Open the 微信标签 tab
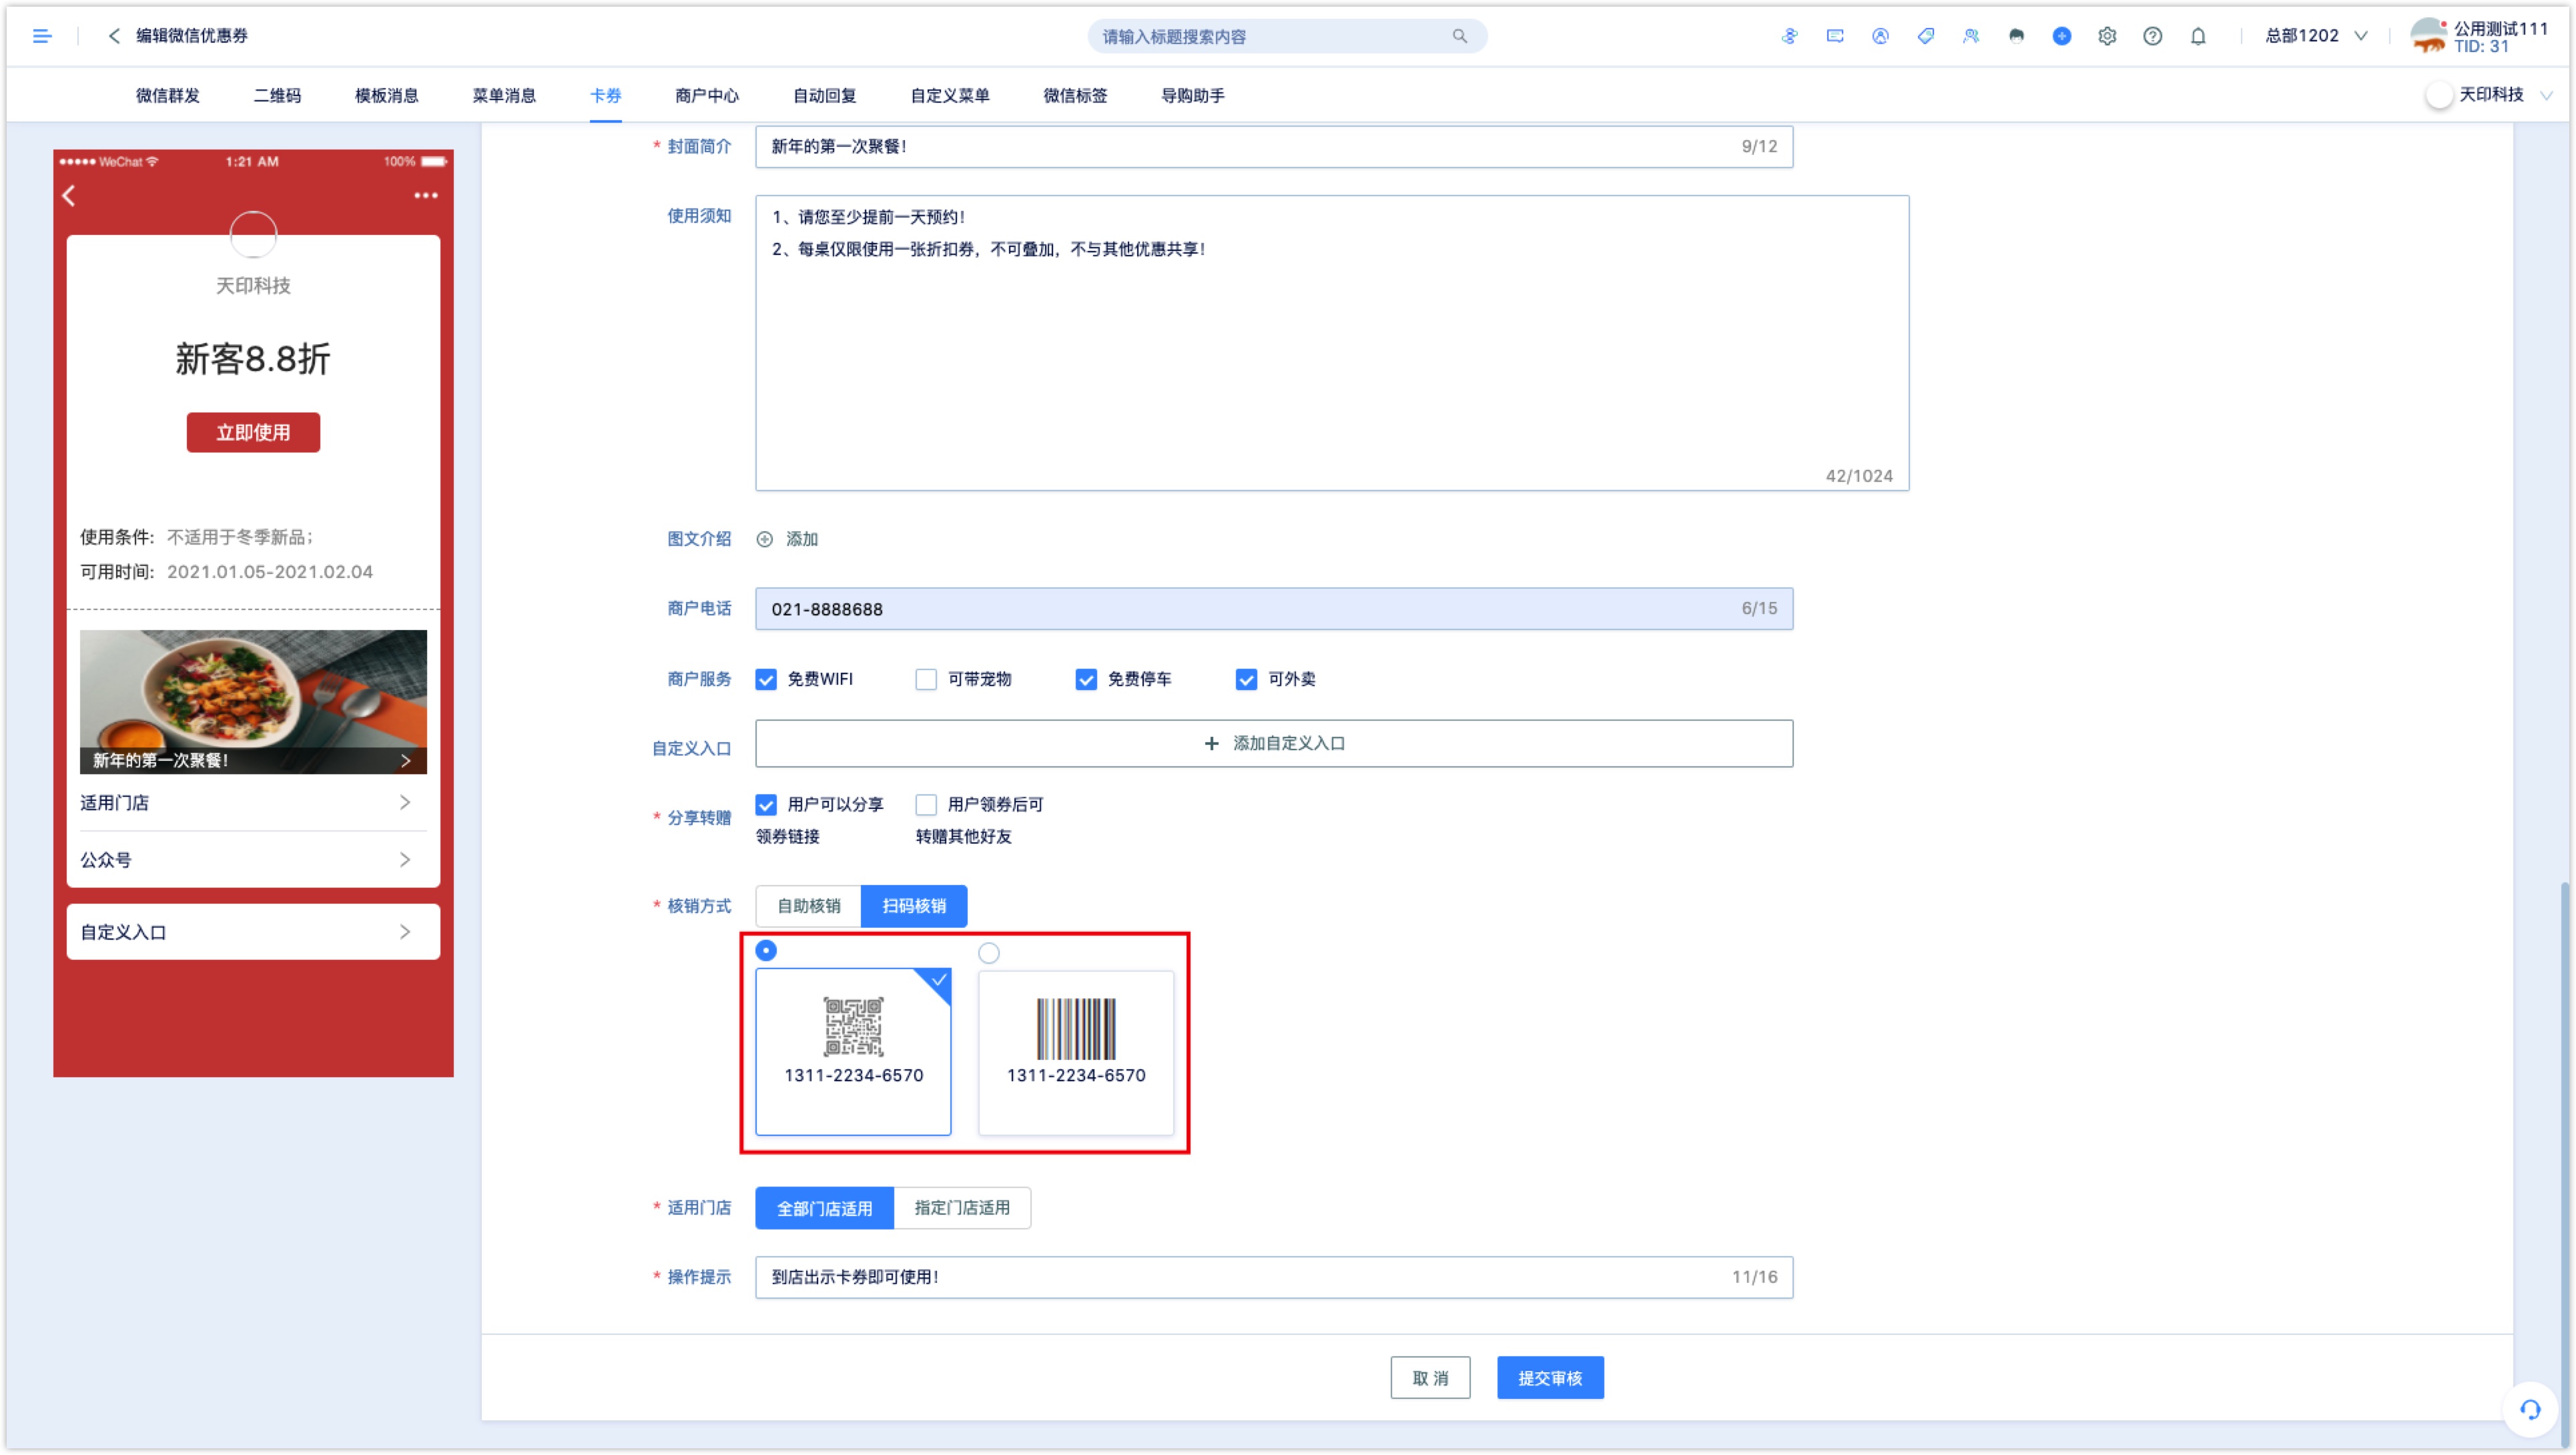 point(1076,95)
